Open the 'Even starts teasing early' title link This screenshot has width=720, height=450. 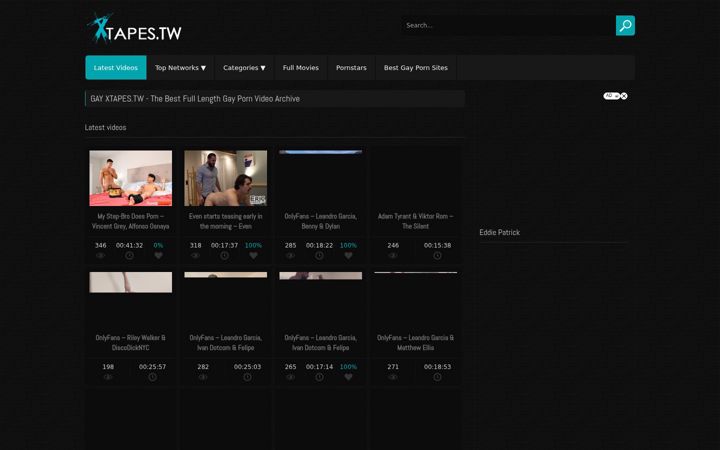coord(225,221)
